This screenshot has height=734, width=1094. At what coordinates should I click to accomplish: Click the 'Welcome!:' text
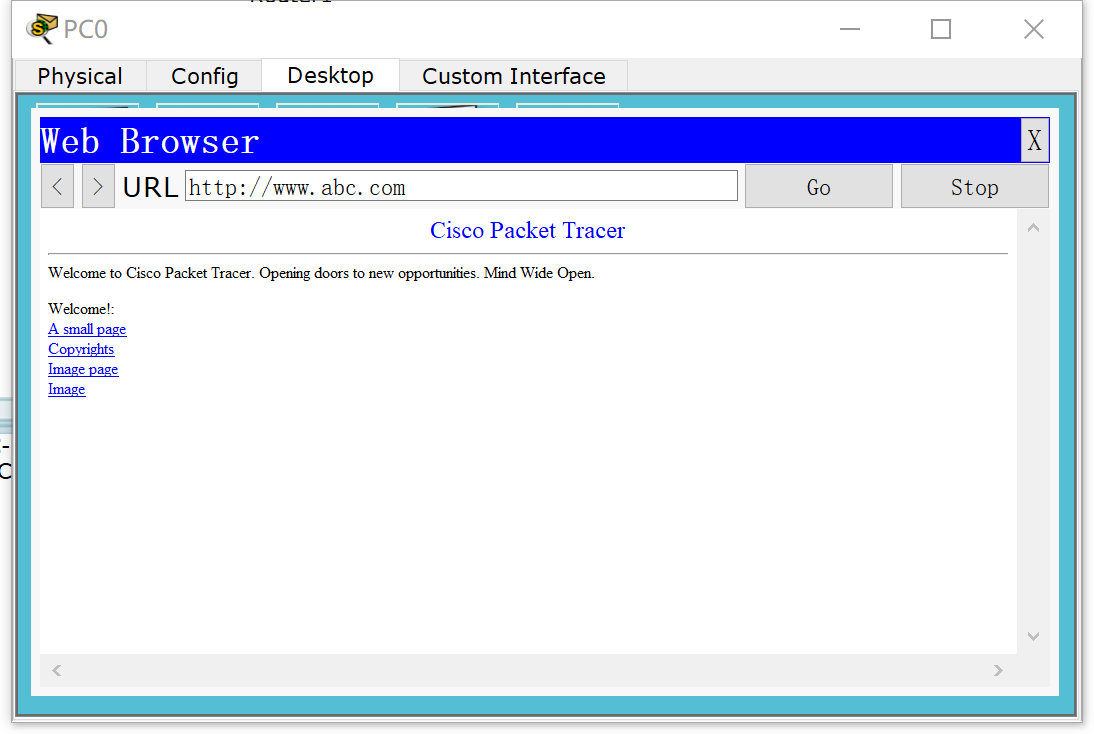(x=81, y=308)
